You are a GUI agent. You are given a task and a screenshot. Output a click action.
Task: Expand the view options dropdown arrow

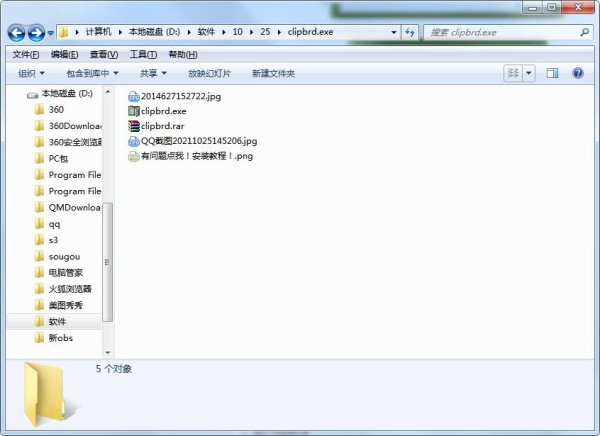pos(529,73)
